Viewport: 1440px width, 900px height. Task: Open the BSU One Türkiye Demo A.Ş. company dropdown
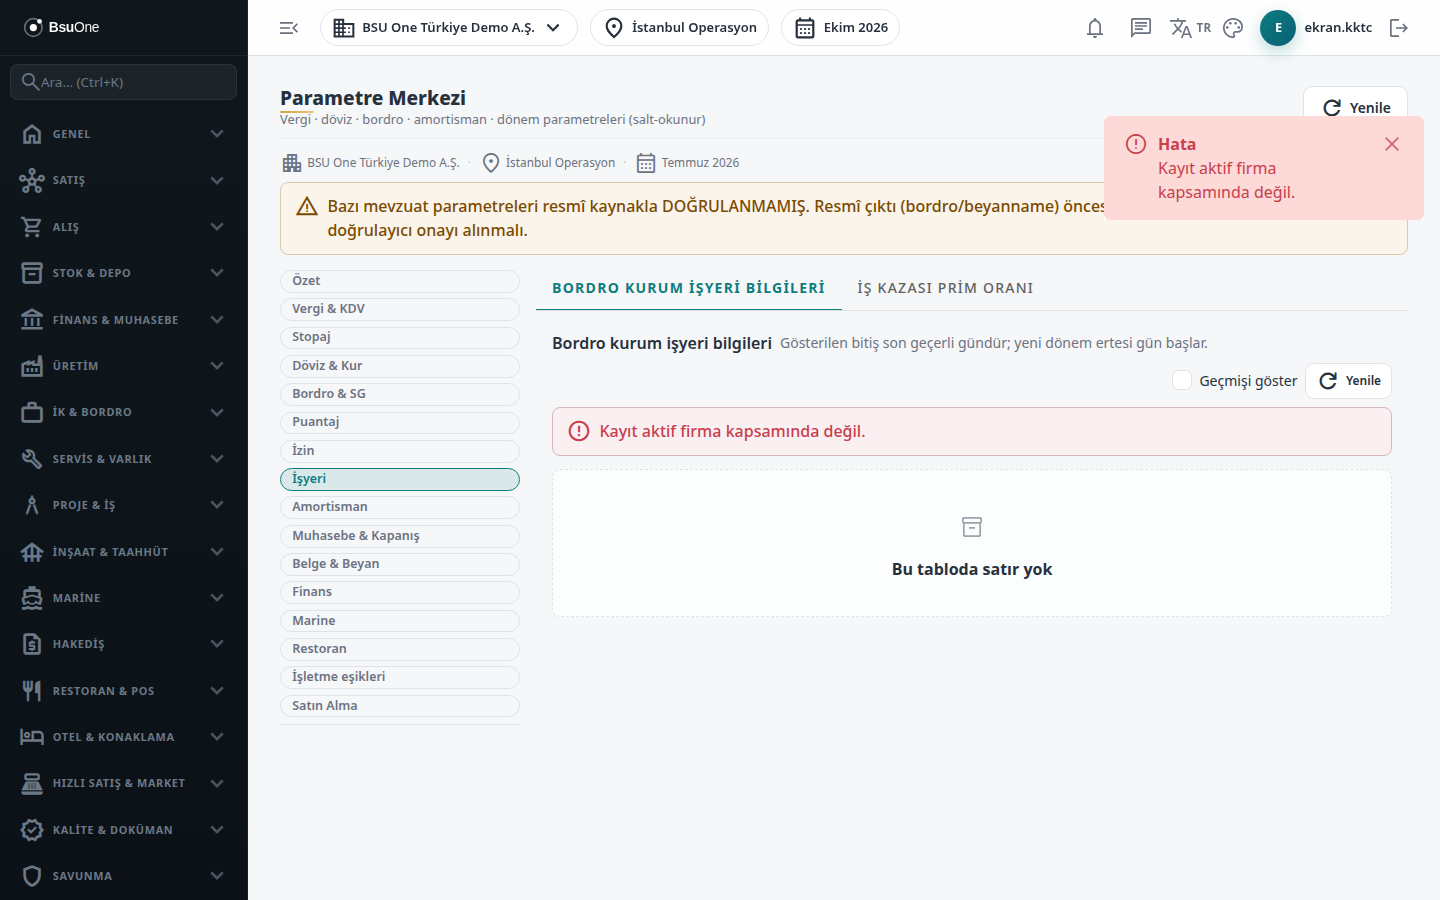tap(449, 28)
